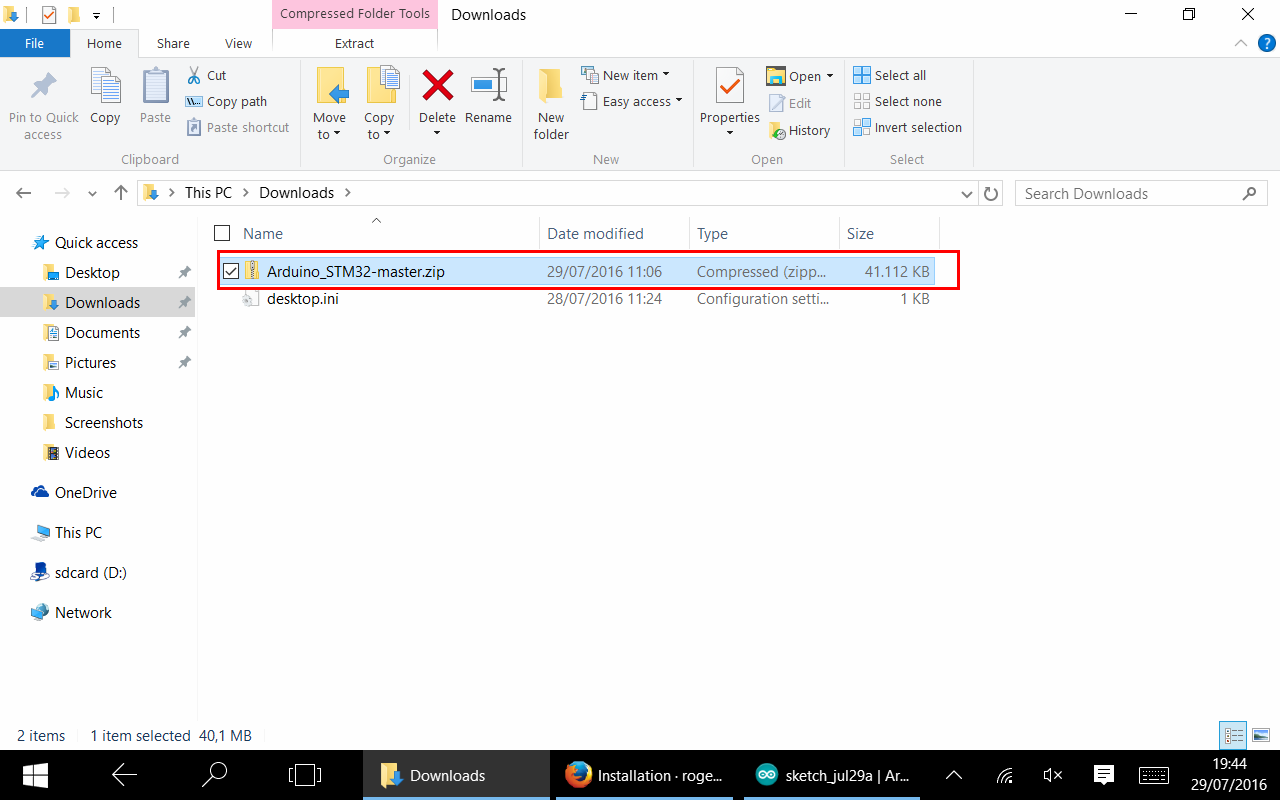
Task: Sort files by the Date modified column
Action: tap(613, 233)
